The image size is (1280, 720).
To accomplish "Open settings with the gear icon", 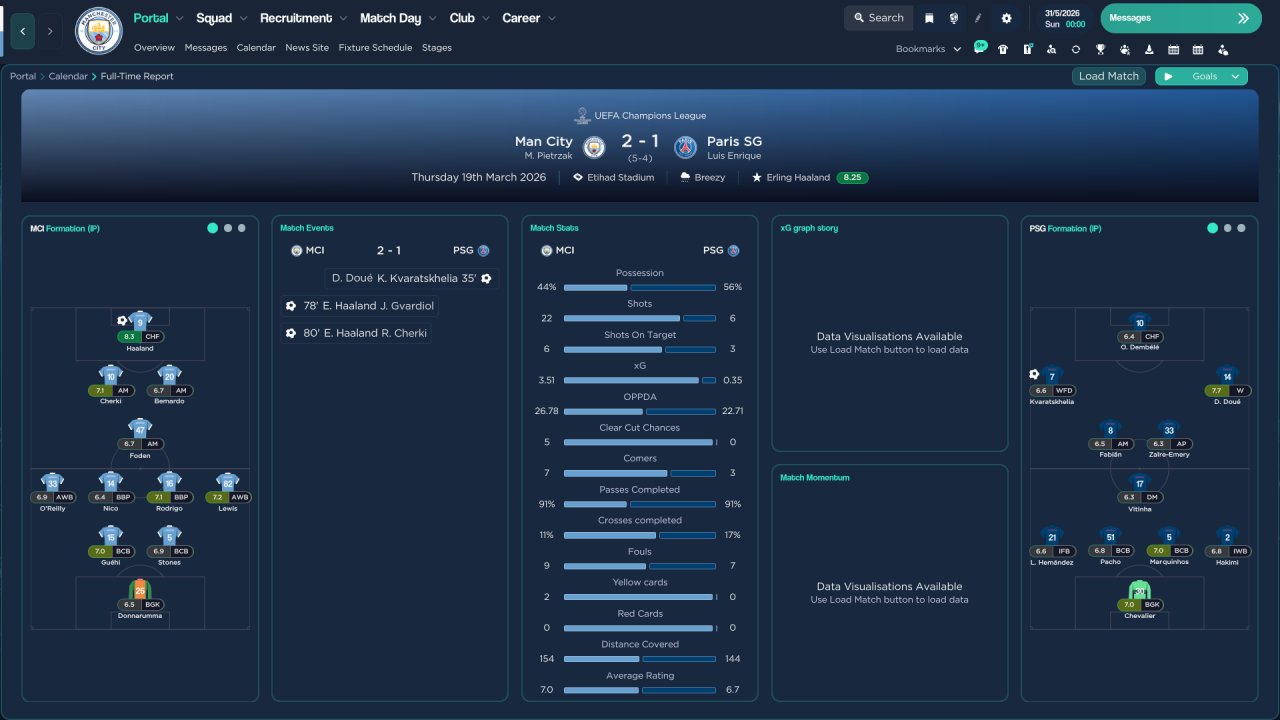I will point(1006,18).
